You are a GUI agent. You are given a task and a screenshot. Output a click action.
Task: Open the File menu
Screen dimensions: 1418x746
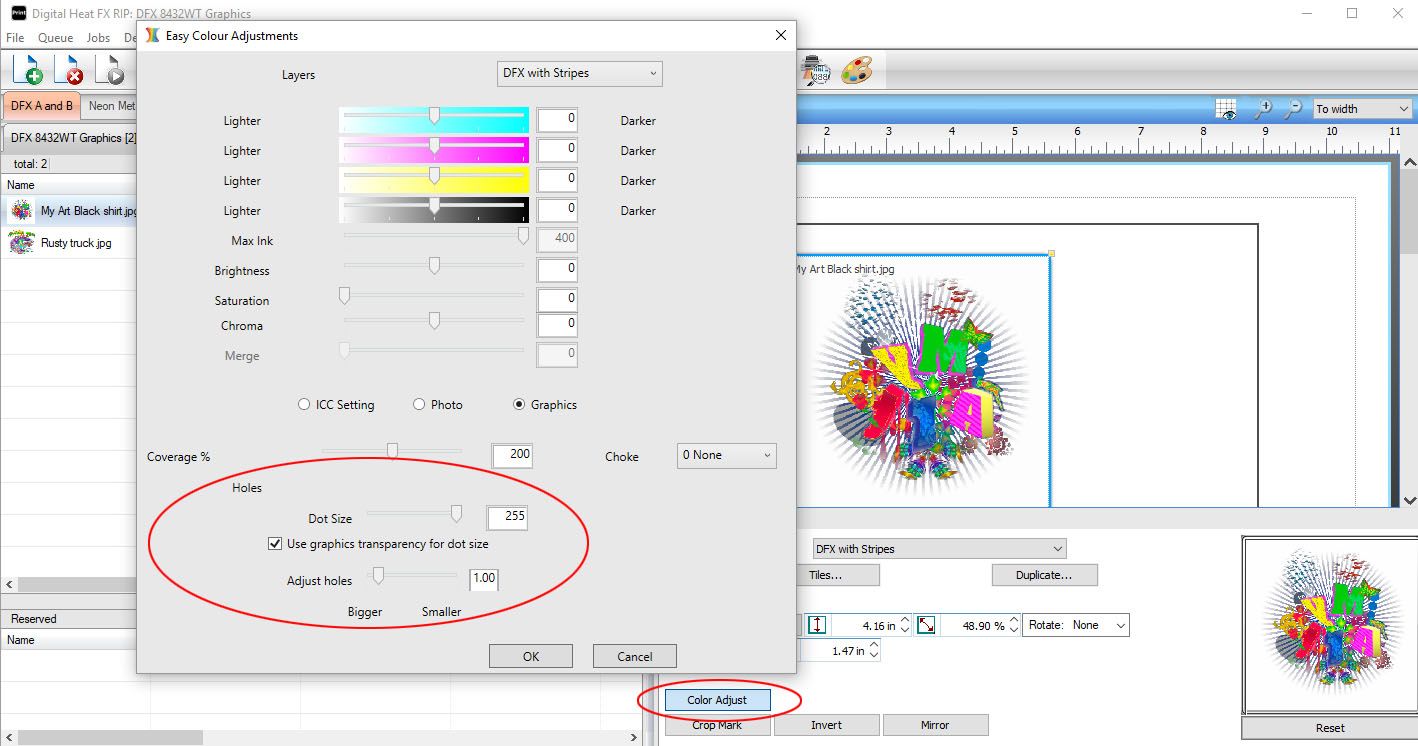pos(15,37)
